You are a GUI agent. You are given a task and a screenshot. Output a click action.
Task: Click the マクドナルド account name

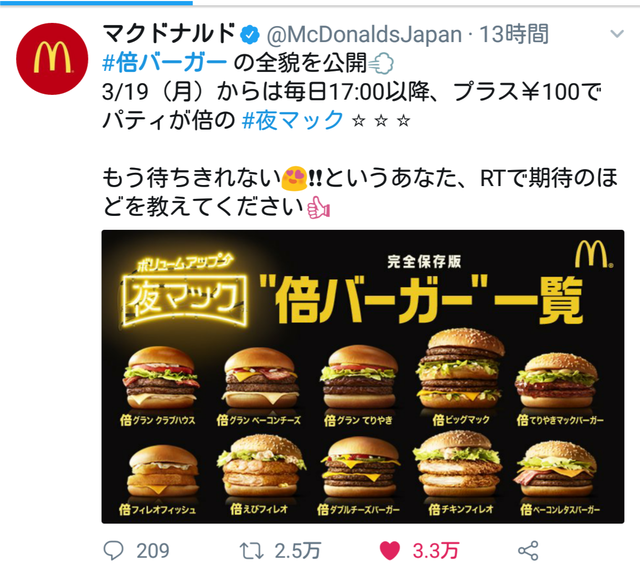tap(169, 34)
